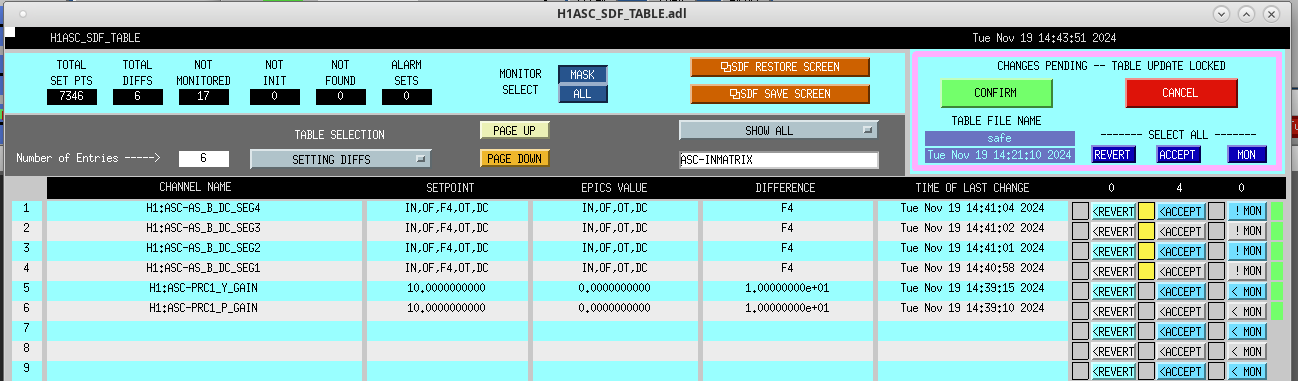
Task: Click yellow accept indicator for H1:ASC-AS_B_DC_SEG2
Action: 1146,251
